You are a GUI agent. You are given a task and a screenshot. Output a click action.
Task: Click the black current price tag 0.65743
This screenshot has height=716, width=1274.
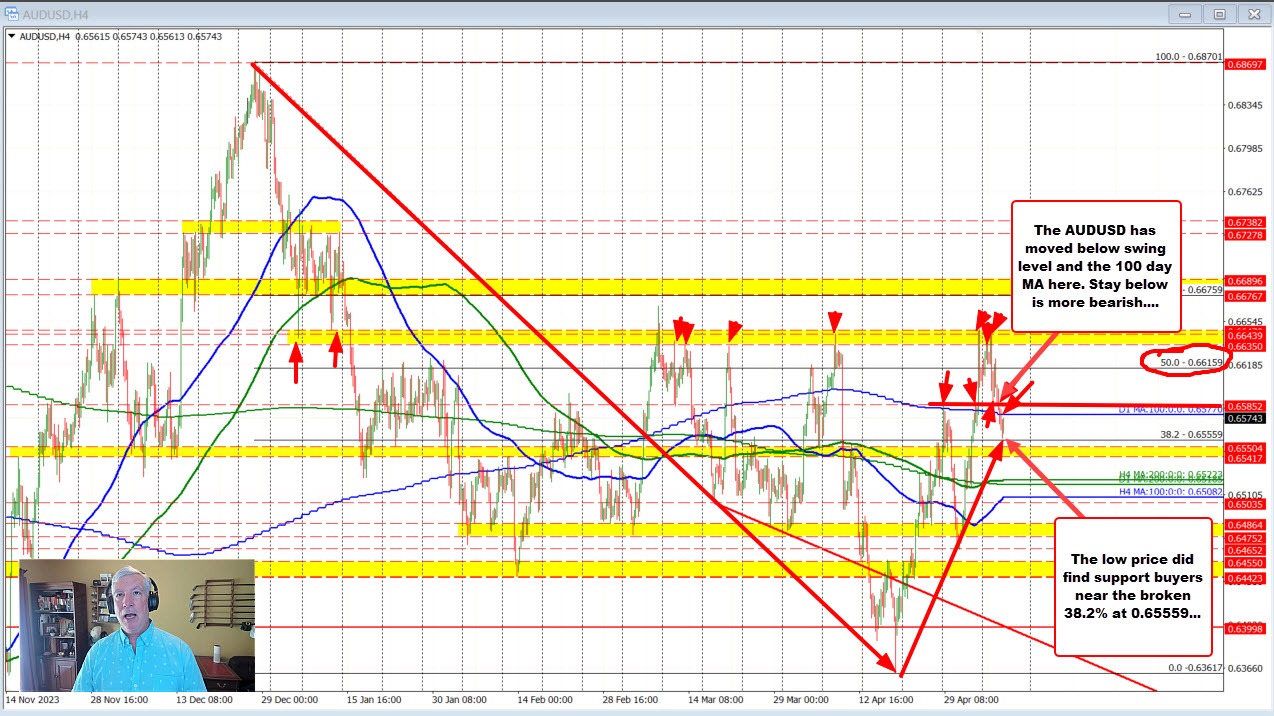click(x=1246, y=420)
